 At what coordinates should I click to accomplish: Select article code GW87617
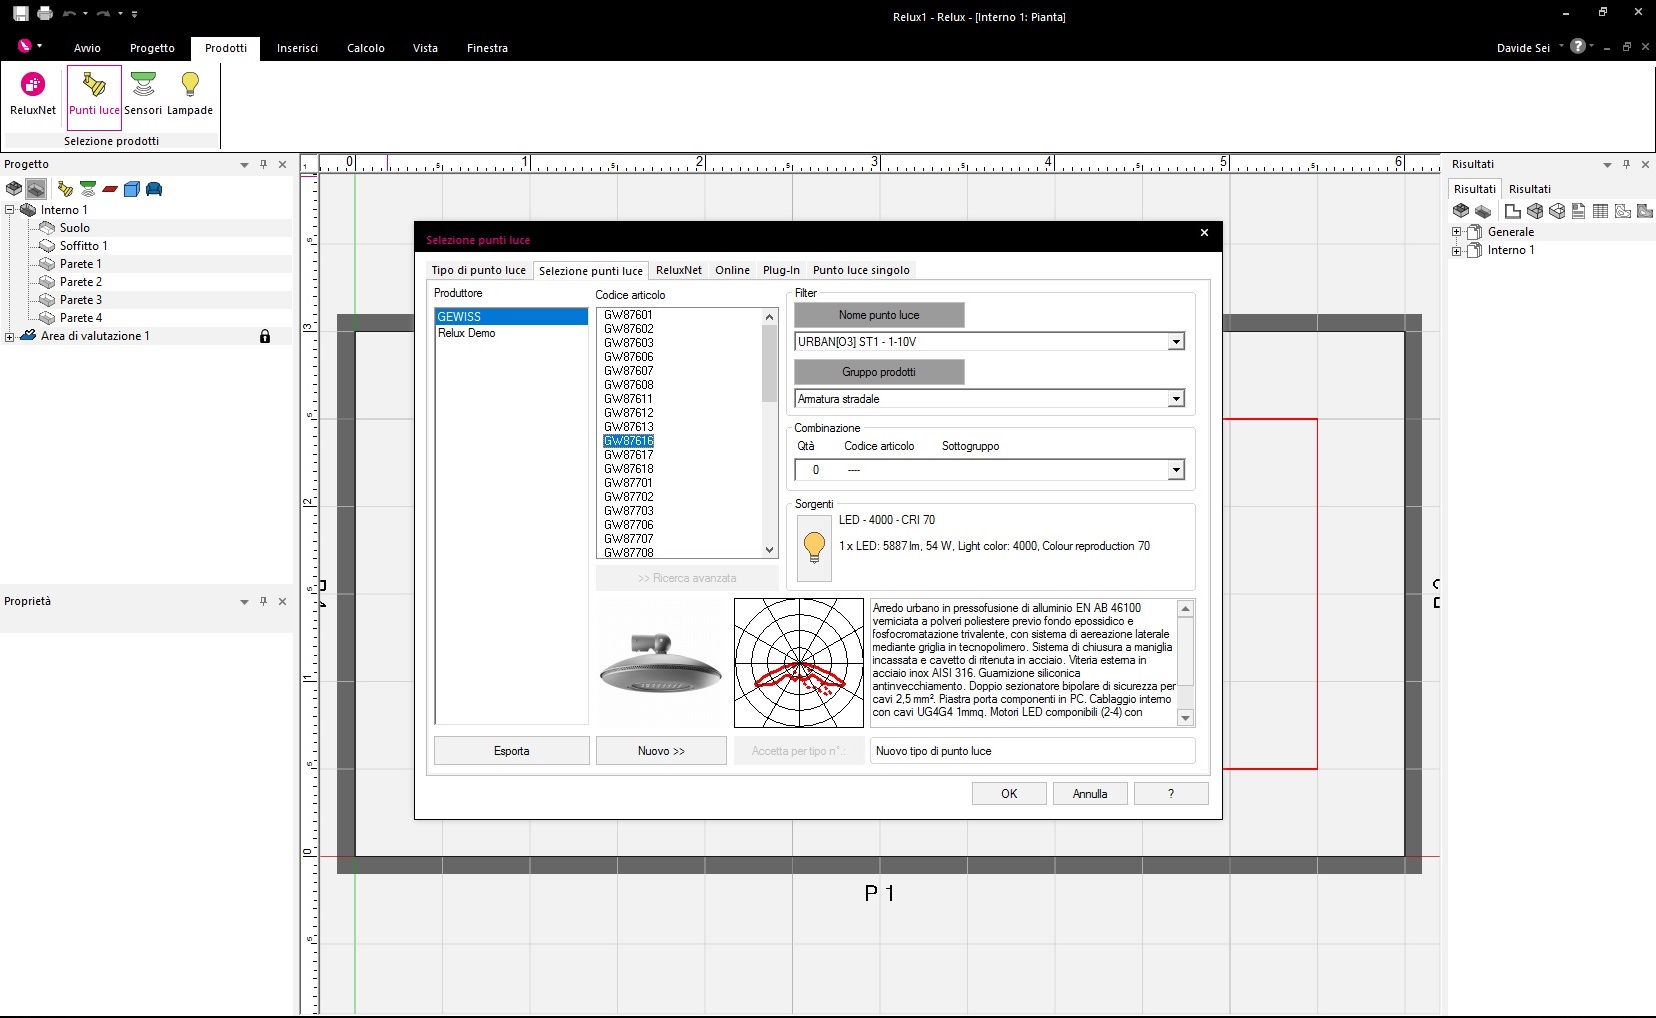(x=629, y=455)
